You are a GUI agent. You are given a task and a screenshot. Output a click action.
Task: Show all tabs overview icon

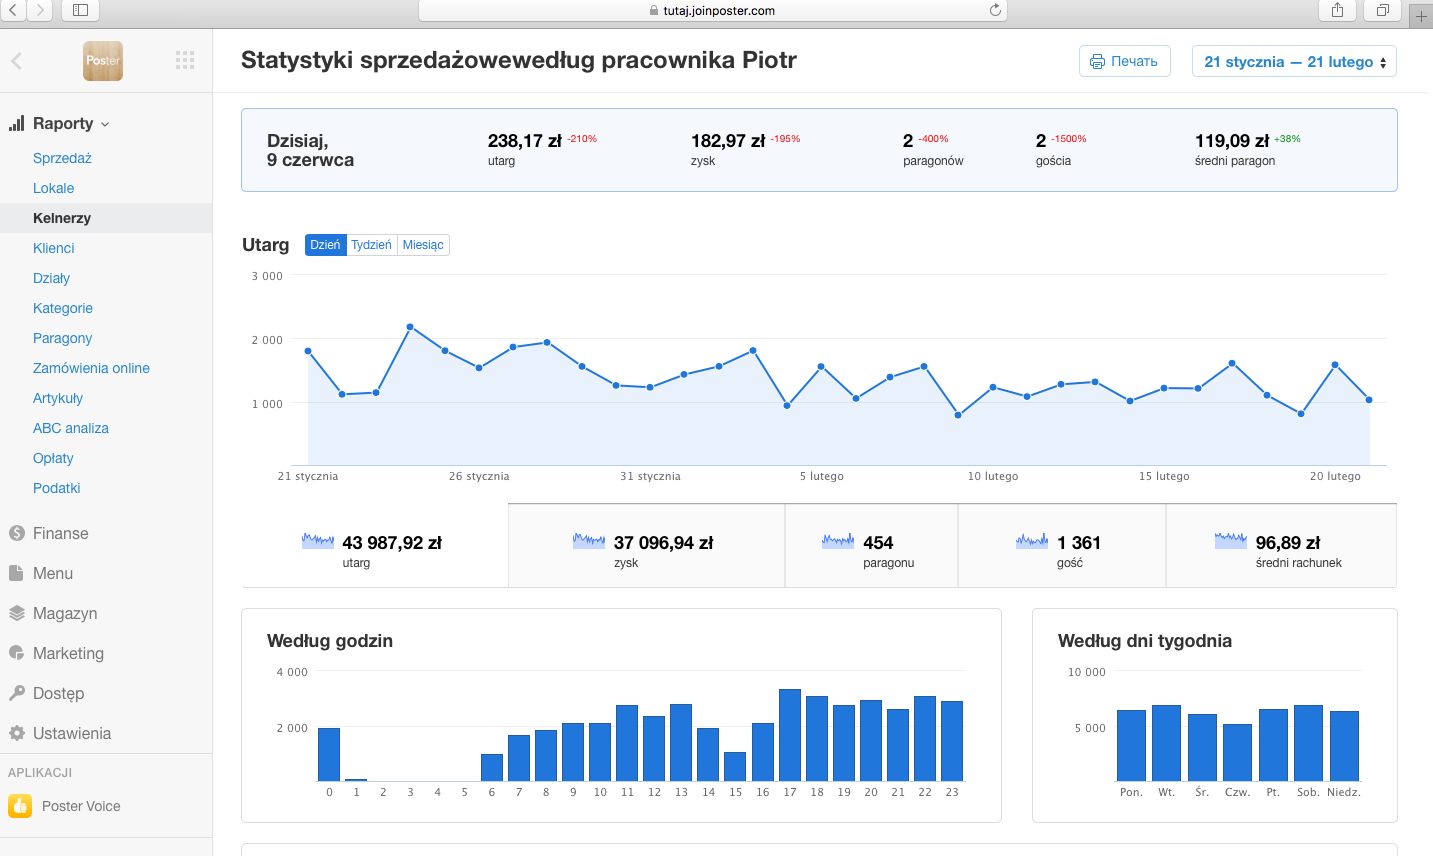pyautogui.click(x=1382, y=10)
